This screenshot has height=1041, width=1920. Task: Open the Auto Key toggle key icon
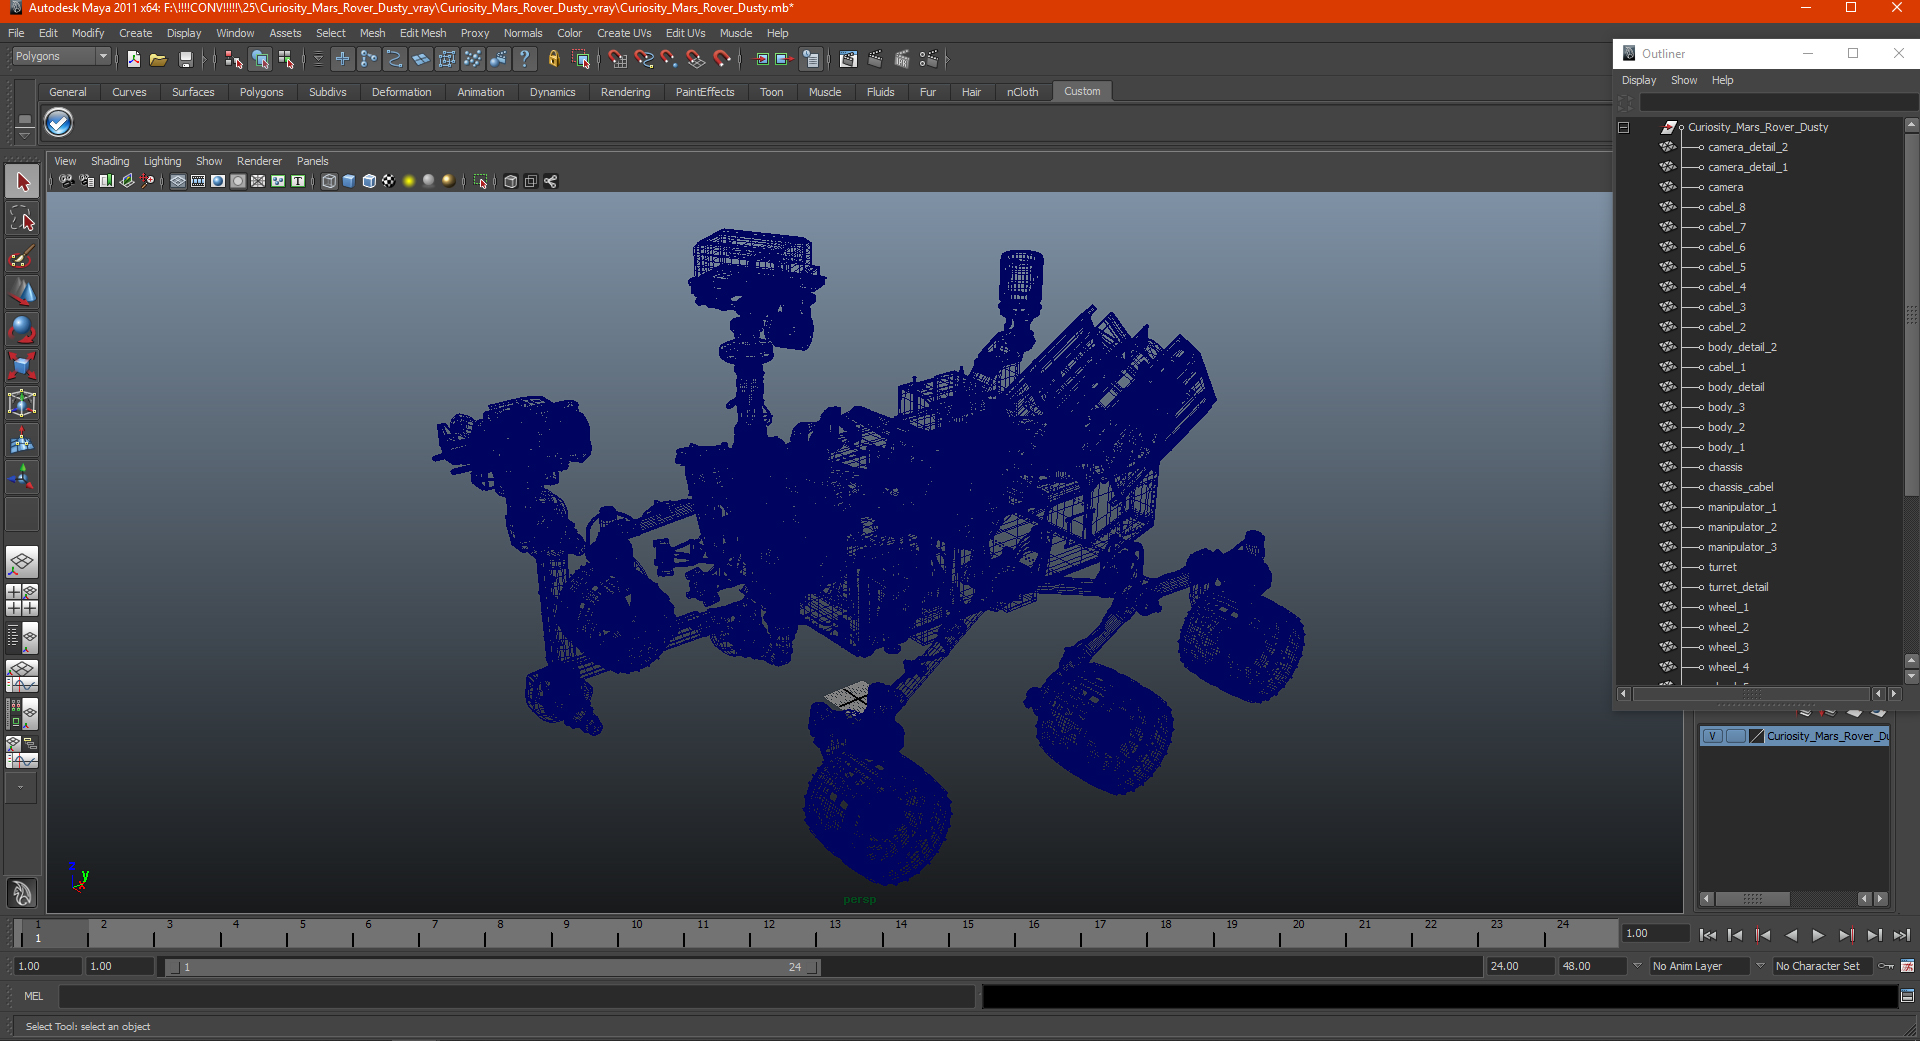(x=1886, y=966)
